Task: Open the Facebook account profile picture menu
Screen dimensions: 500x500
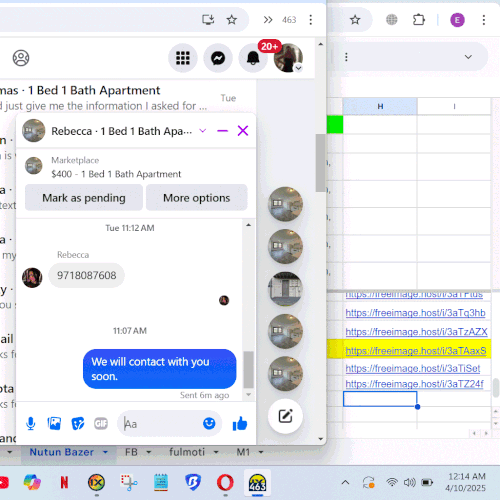Action: pos(288,58)
